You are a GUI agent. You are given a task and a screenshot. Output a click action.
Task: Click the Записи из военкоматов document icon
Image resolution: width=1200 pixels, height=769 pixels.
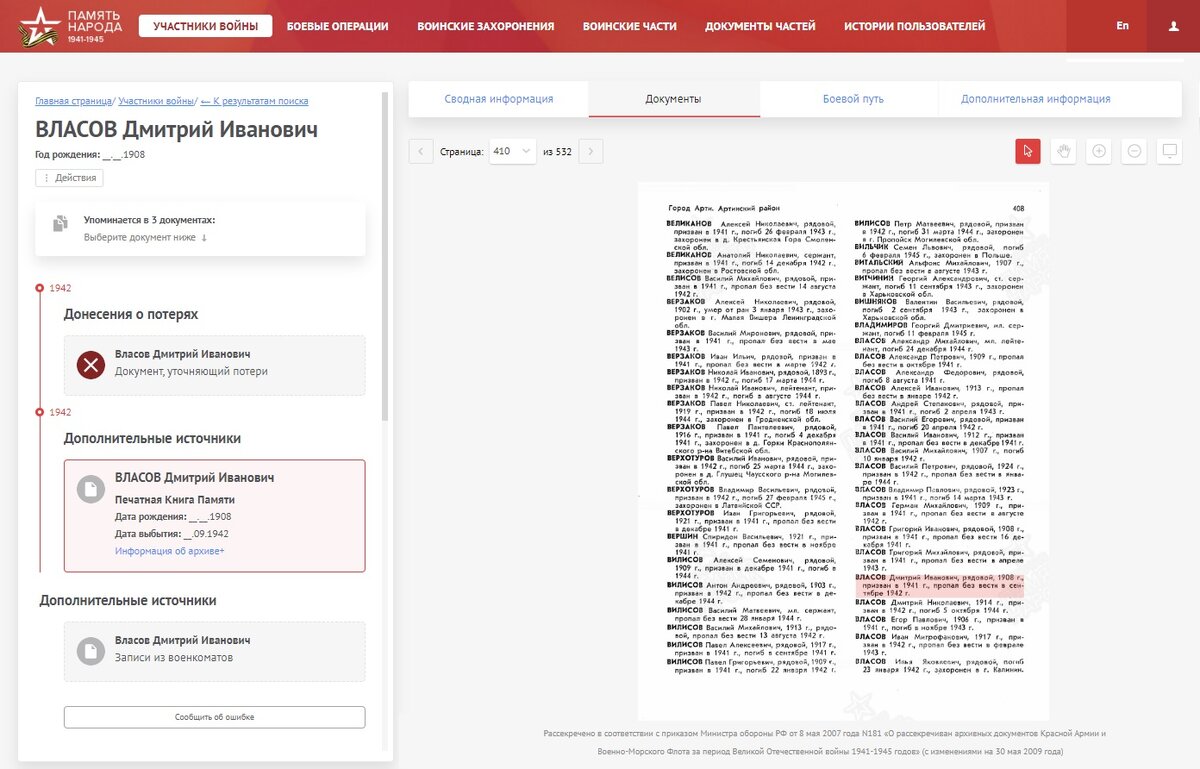[91, 651]
